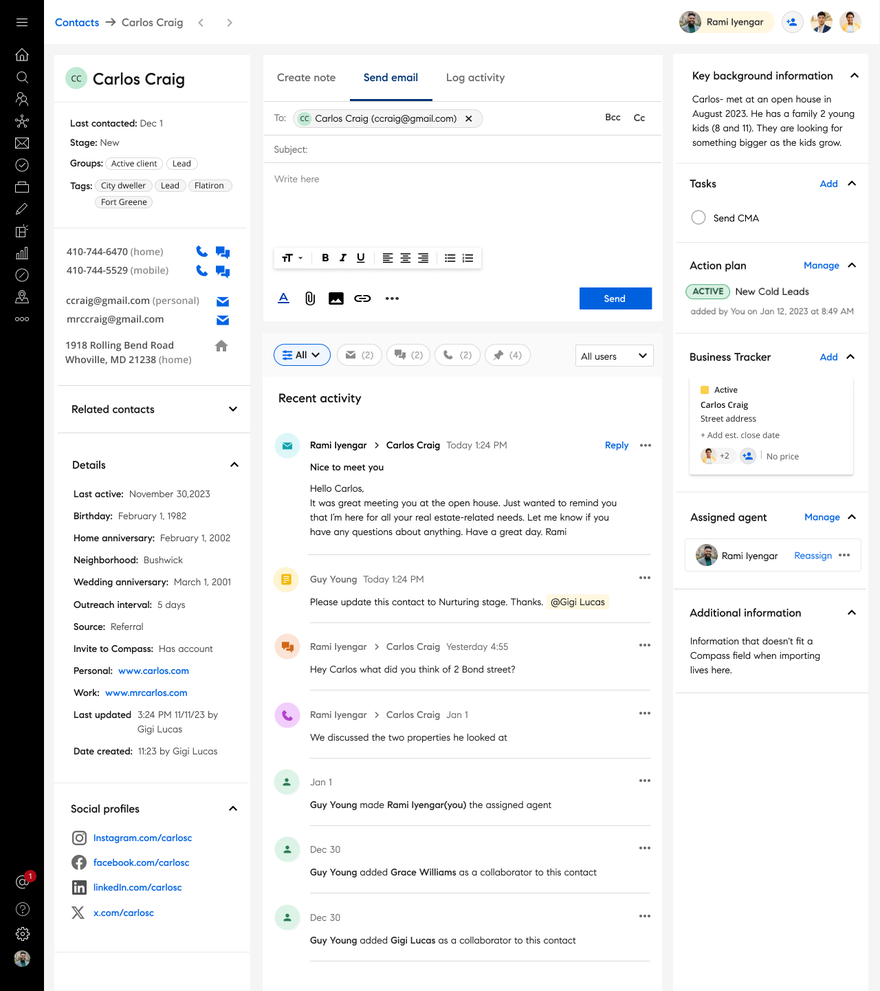Add est. close date in tracker

click(x=740, y=435)
